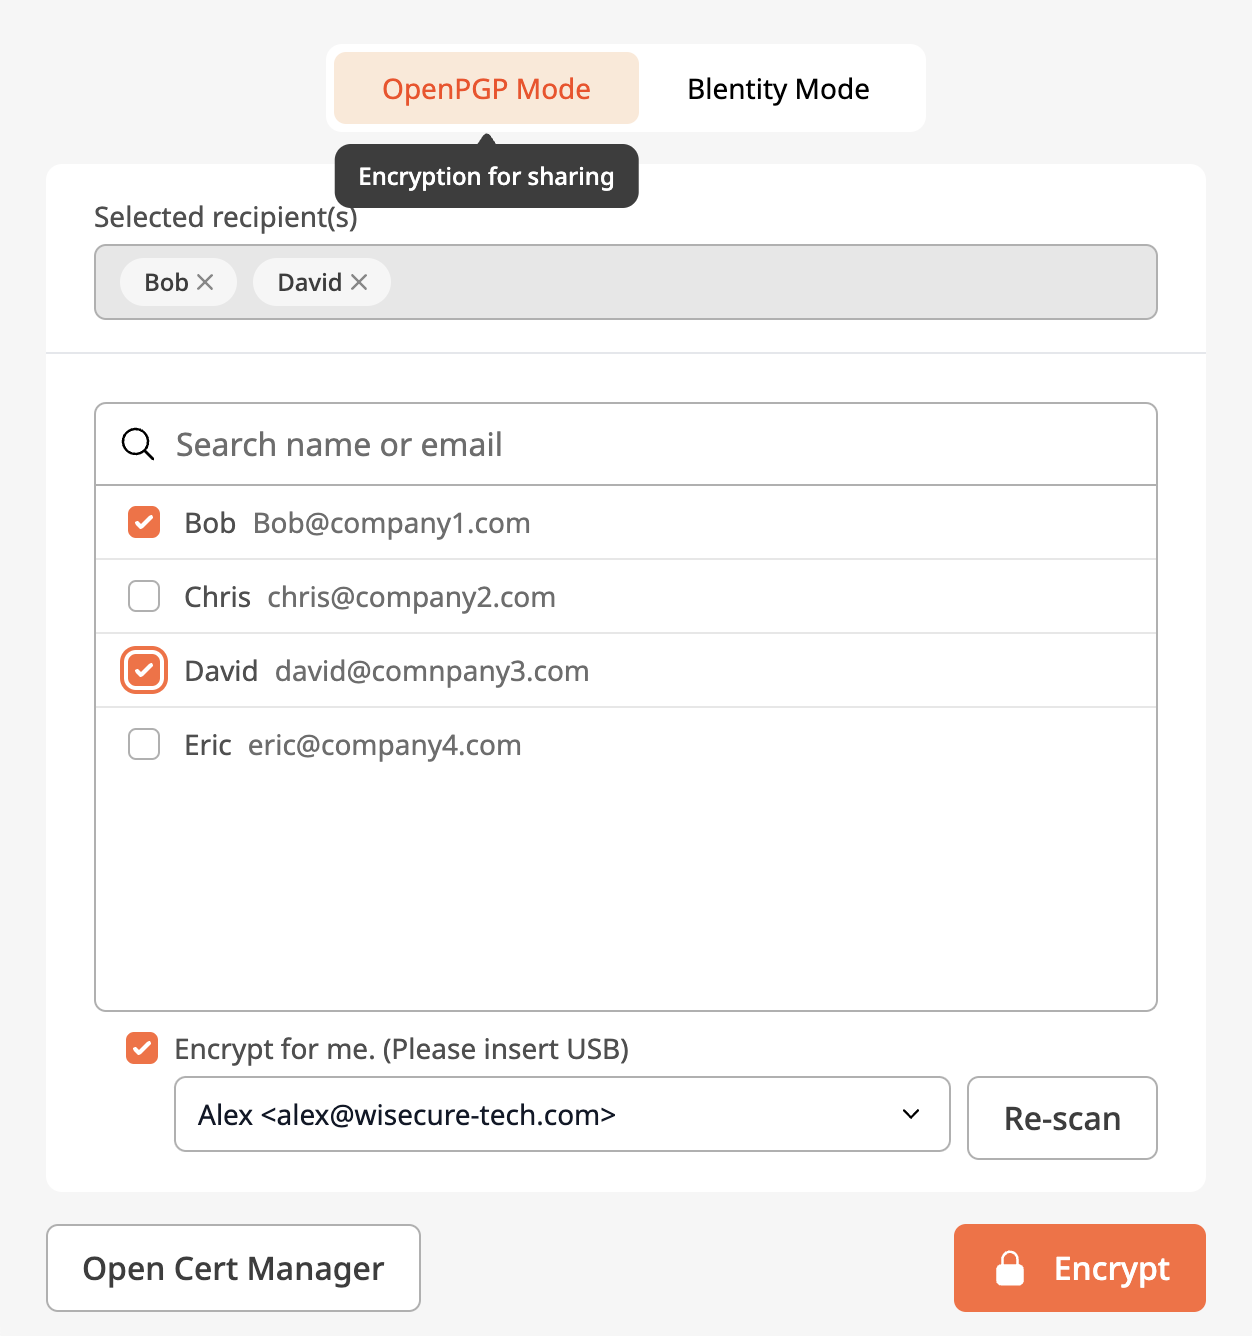Open Cert Manager

click(233, 1268)
